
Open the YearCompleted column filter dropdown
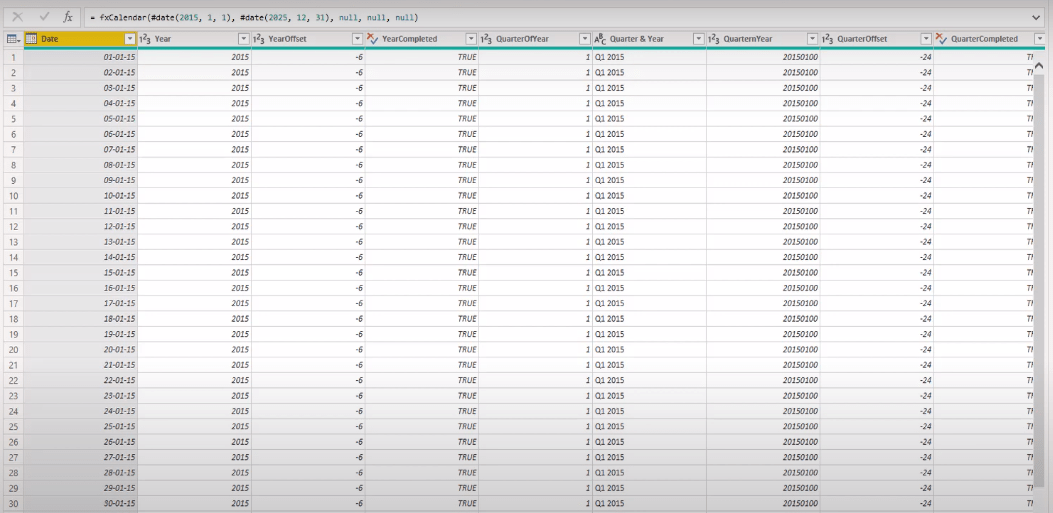(471, 39)
